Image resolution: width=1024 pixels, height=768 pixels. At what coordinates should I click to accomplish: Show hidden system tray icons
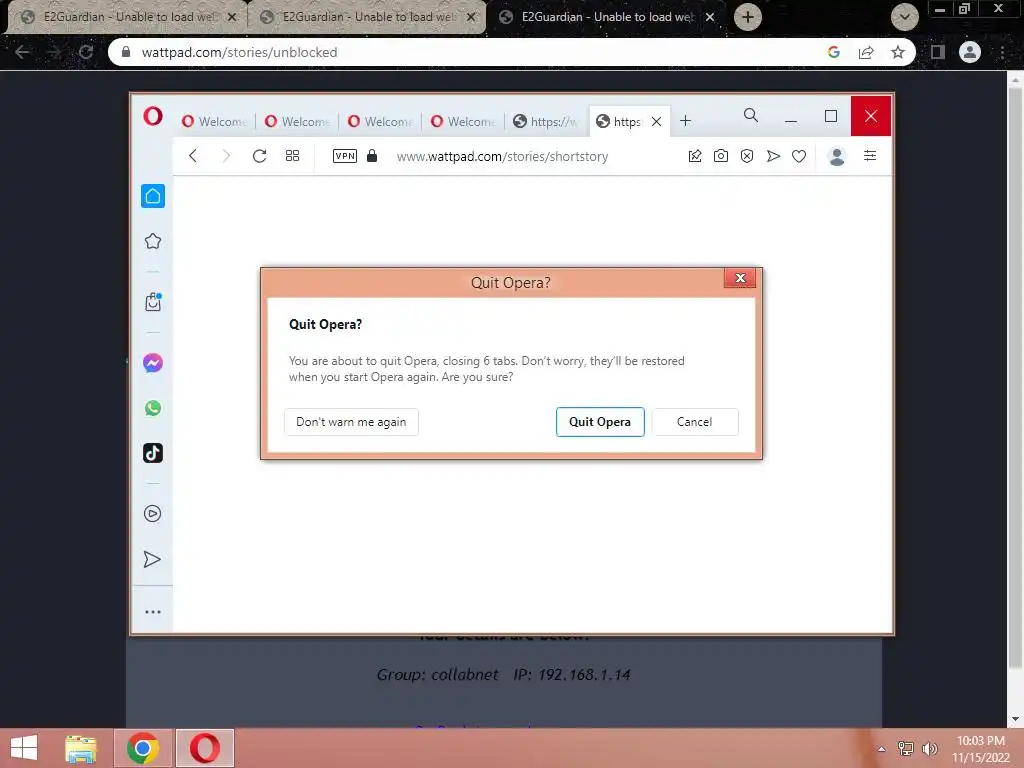pos(882,749)
